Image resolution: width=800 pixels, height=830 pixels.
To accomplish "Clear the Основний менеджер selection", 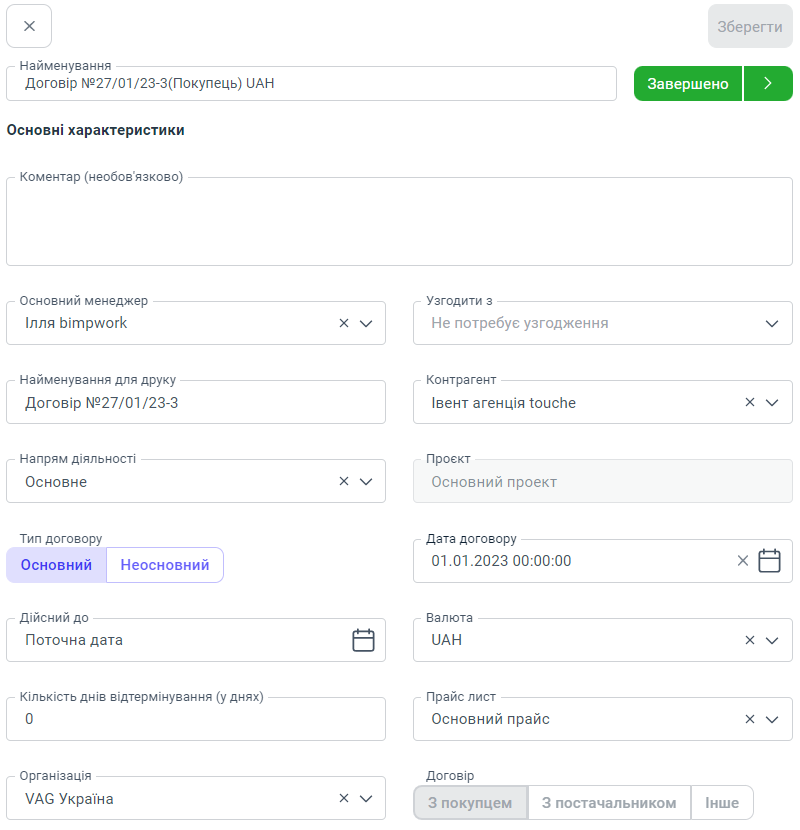I will 344,323.
